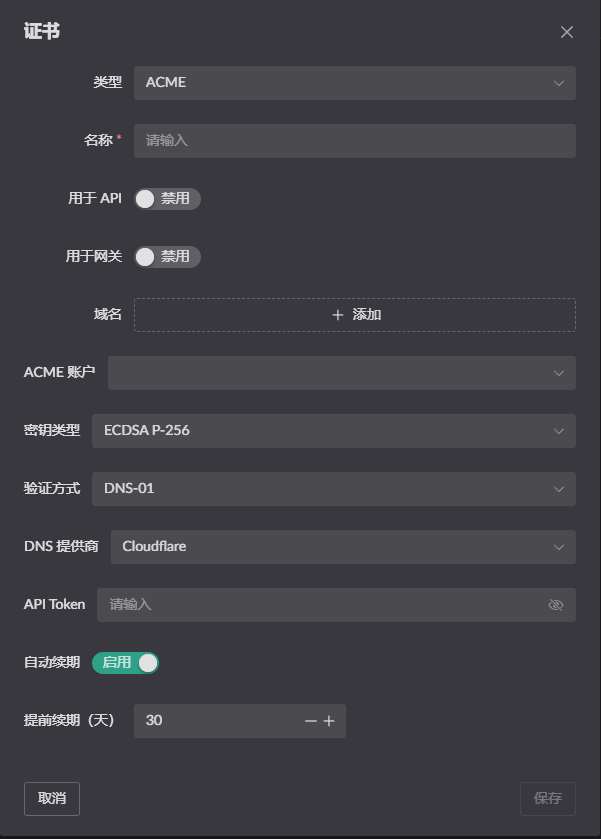Close the 证书 dialog with X icon

pos(567,32)
